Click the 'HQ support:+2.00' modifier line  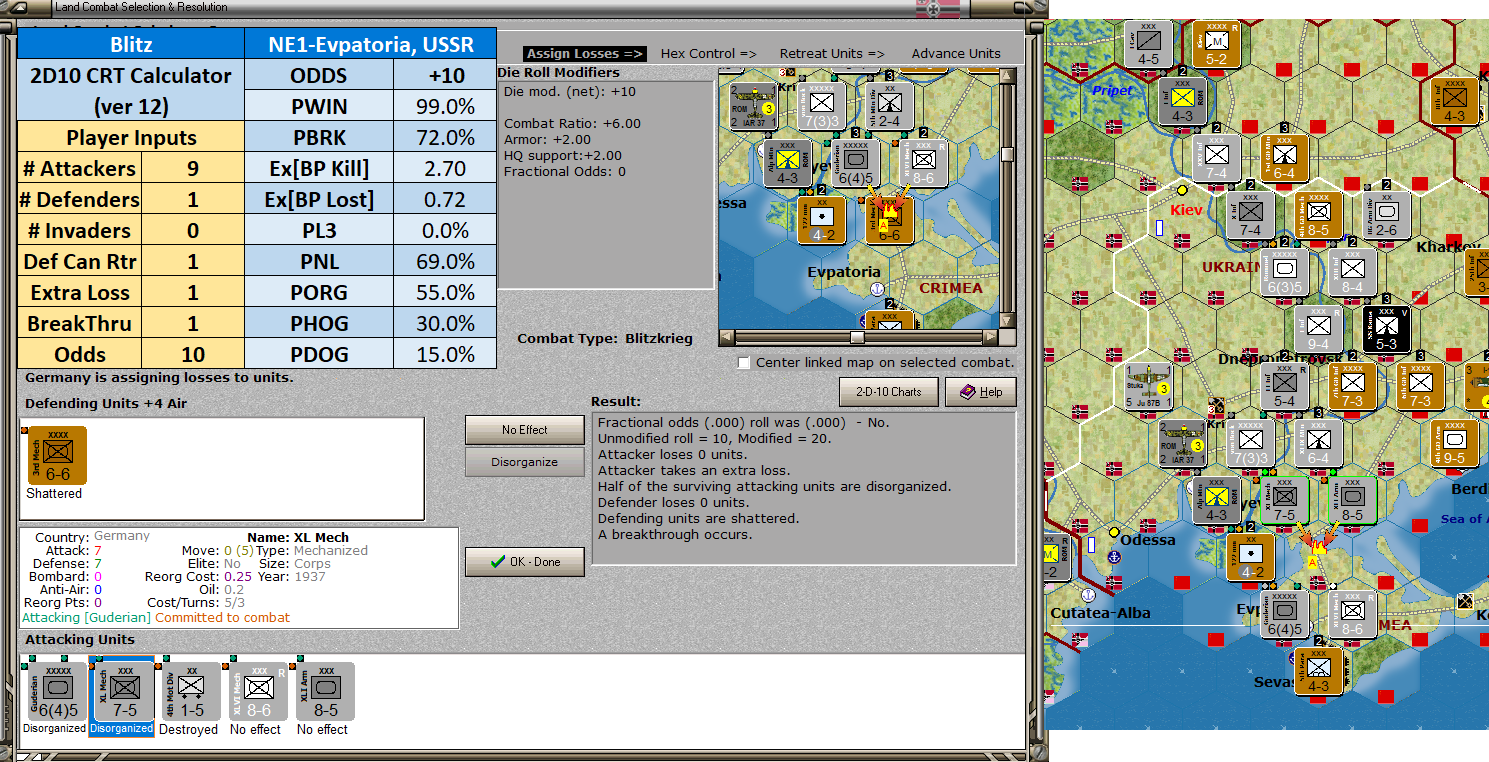[x=562, y=156]
